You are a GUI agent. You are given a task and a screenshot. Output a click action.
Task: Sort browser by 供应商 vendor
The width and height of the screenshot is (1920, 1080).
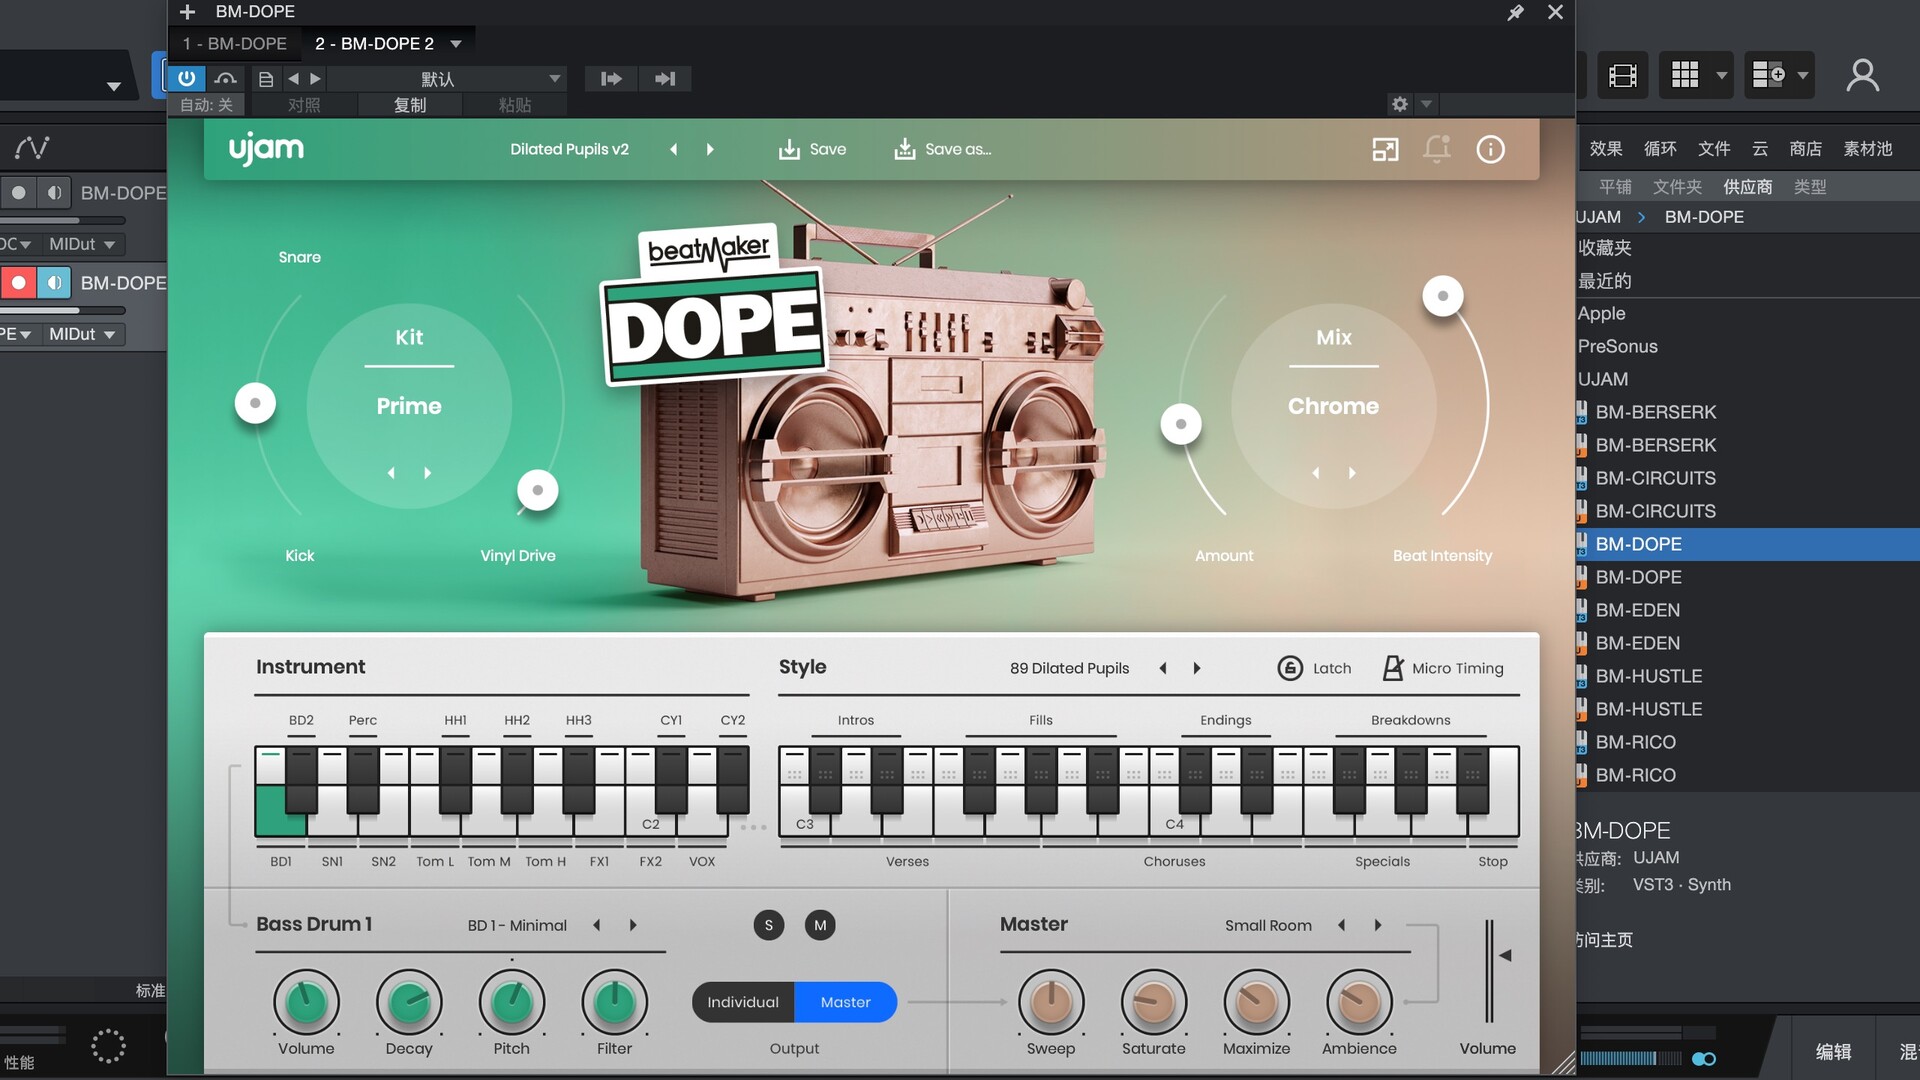coord(1748,187)
